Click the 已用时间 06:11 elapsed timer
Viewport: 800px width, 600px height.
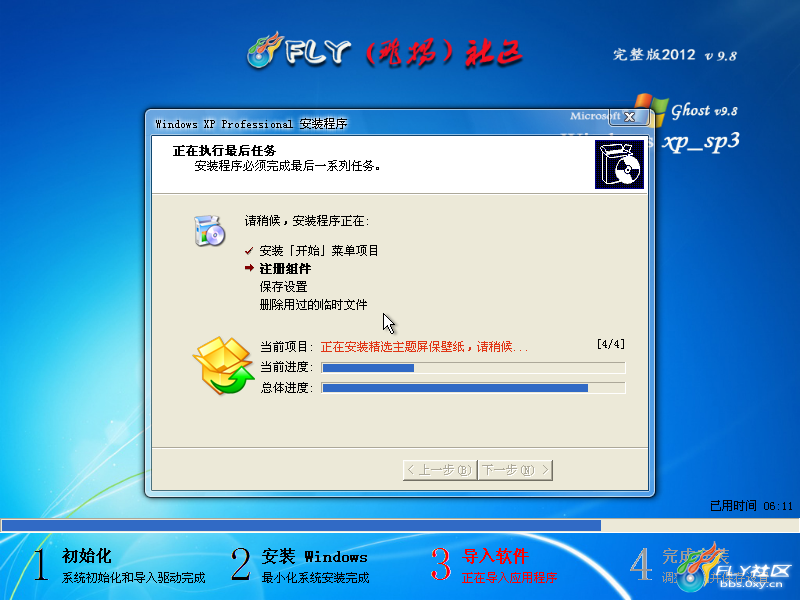coord(752,506)
